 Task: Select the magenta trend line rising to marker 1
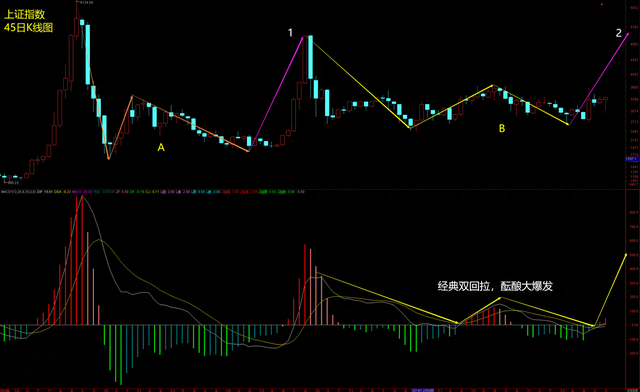click(276, 95)
